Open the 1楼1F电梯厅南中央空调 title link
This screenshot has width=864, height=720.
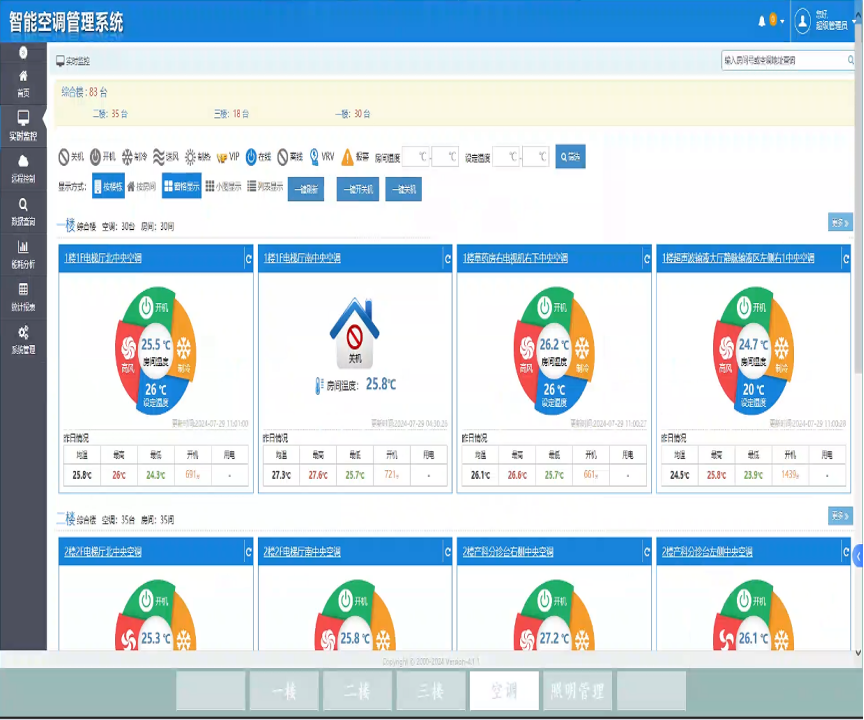pyautogui.click(x=303, y=259)
